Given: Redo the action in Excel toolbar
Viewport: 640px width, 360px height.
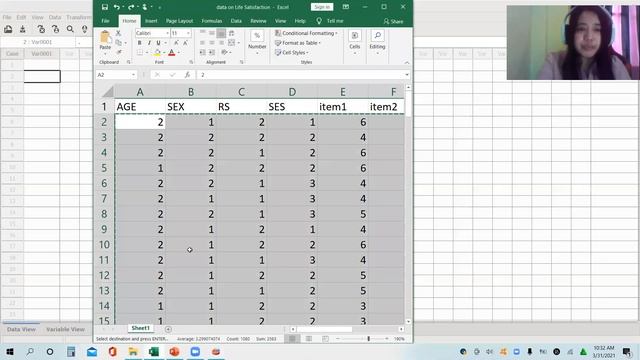Looking at the screenshot, I should [x=131, y=7].
